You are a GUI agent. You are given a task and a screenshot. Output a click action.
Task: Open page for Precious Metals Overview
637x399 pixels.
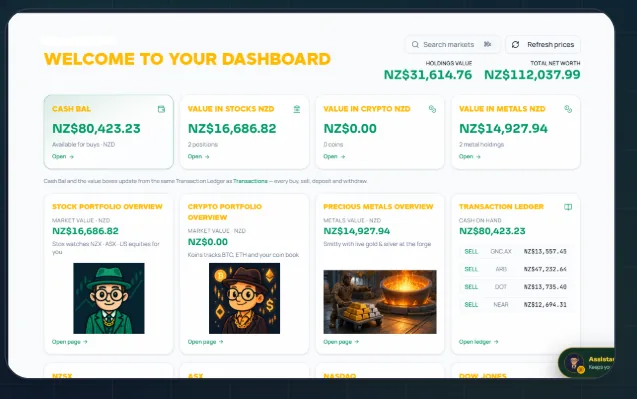[x=341, y=342]
